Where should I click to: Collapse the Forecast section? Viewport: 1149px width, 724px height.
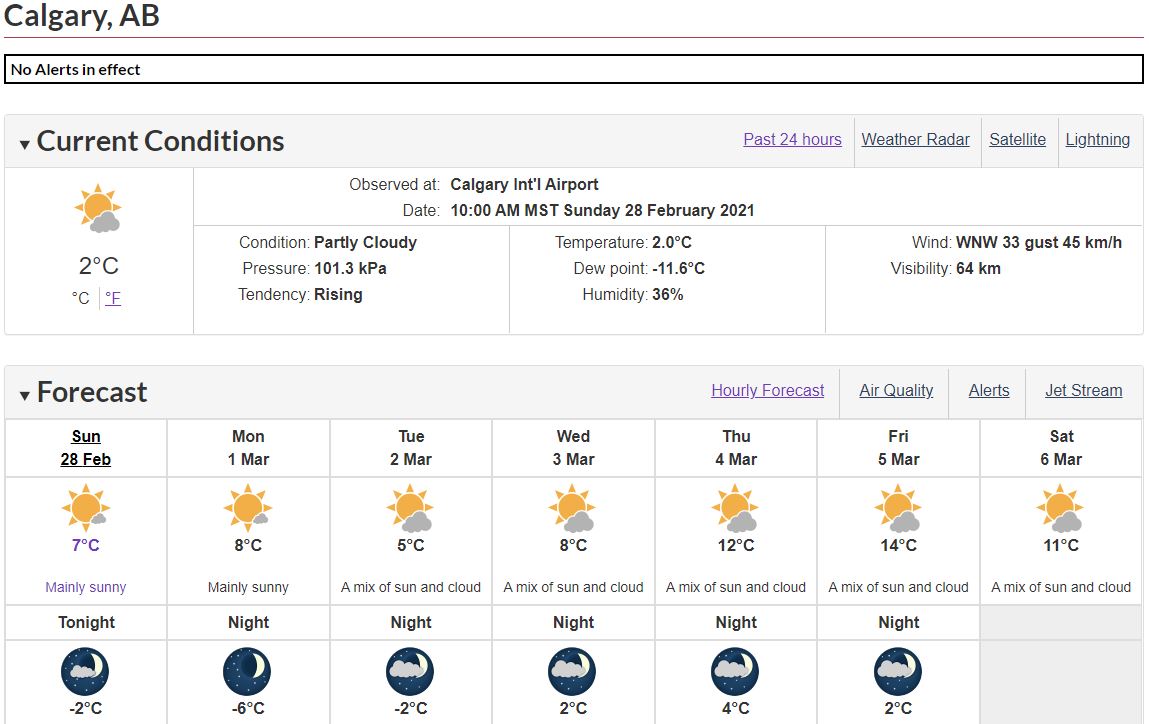click(25, 396)
